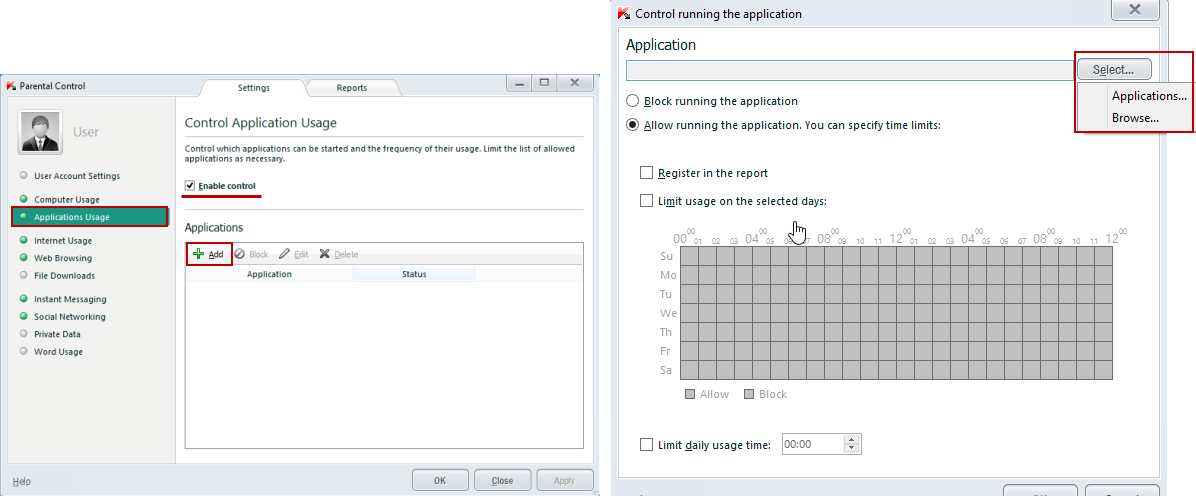Check Limit daily usage time
Image resolution: width=1196 pixels, height=496 pixels.
pyautogui.click(x=647, y=444)
